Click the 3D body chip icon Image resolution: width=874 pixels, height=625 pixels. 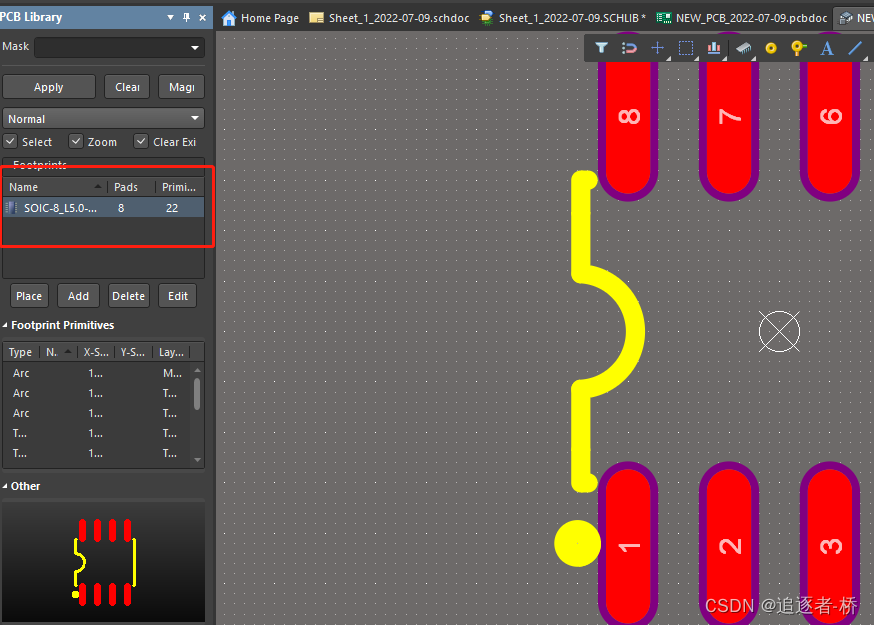pyautogui.click(x=742, y=47)
